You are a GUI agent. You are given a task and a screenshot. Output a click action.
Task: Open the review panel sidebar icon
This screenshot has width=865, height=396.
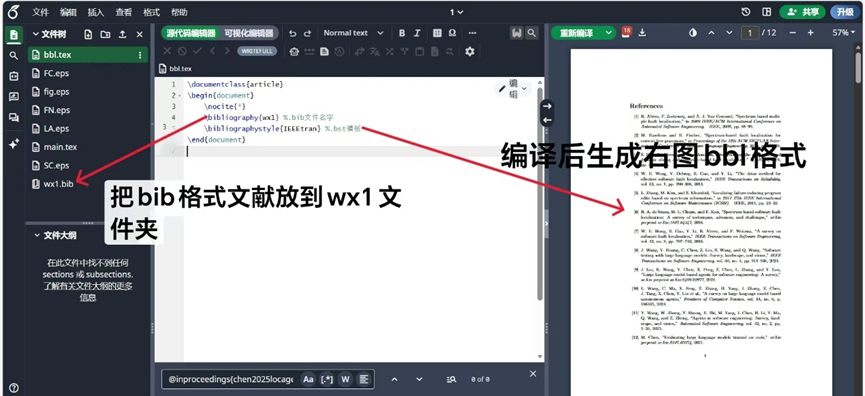point(14,97)
